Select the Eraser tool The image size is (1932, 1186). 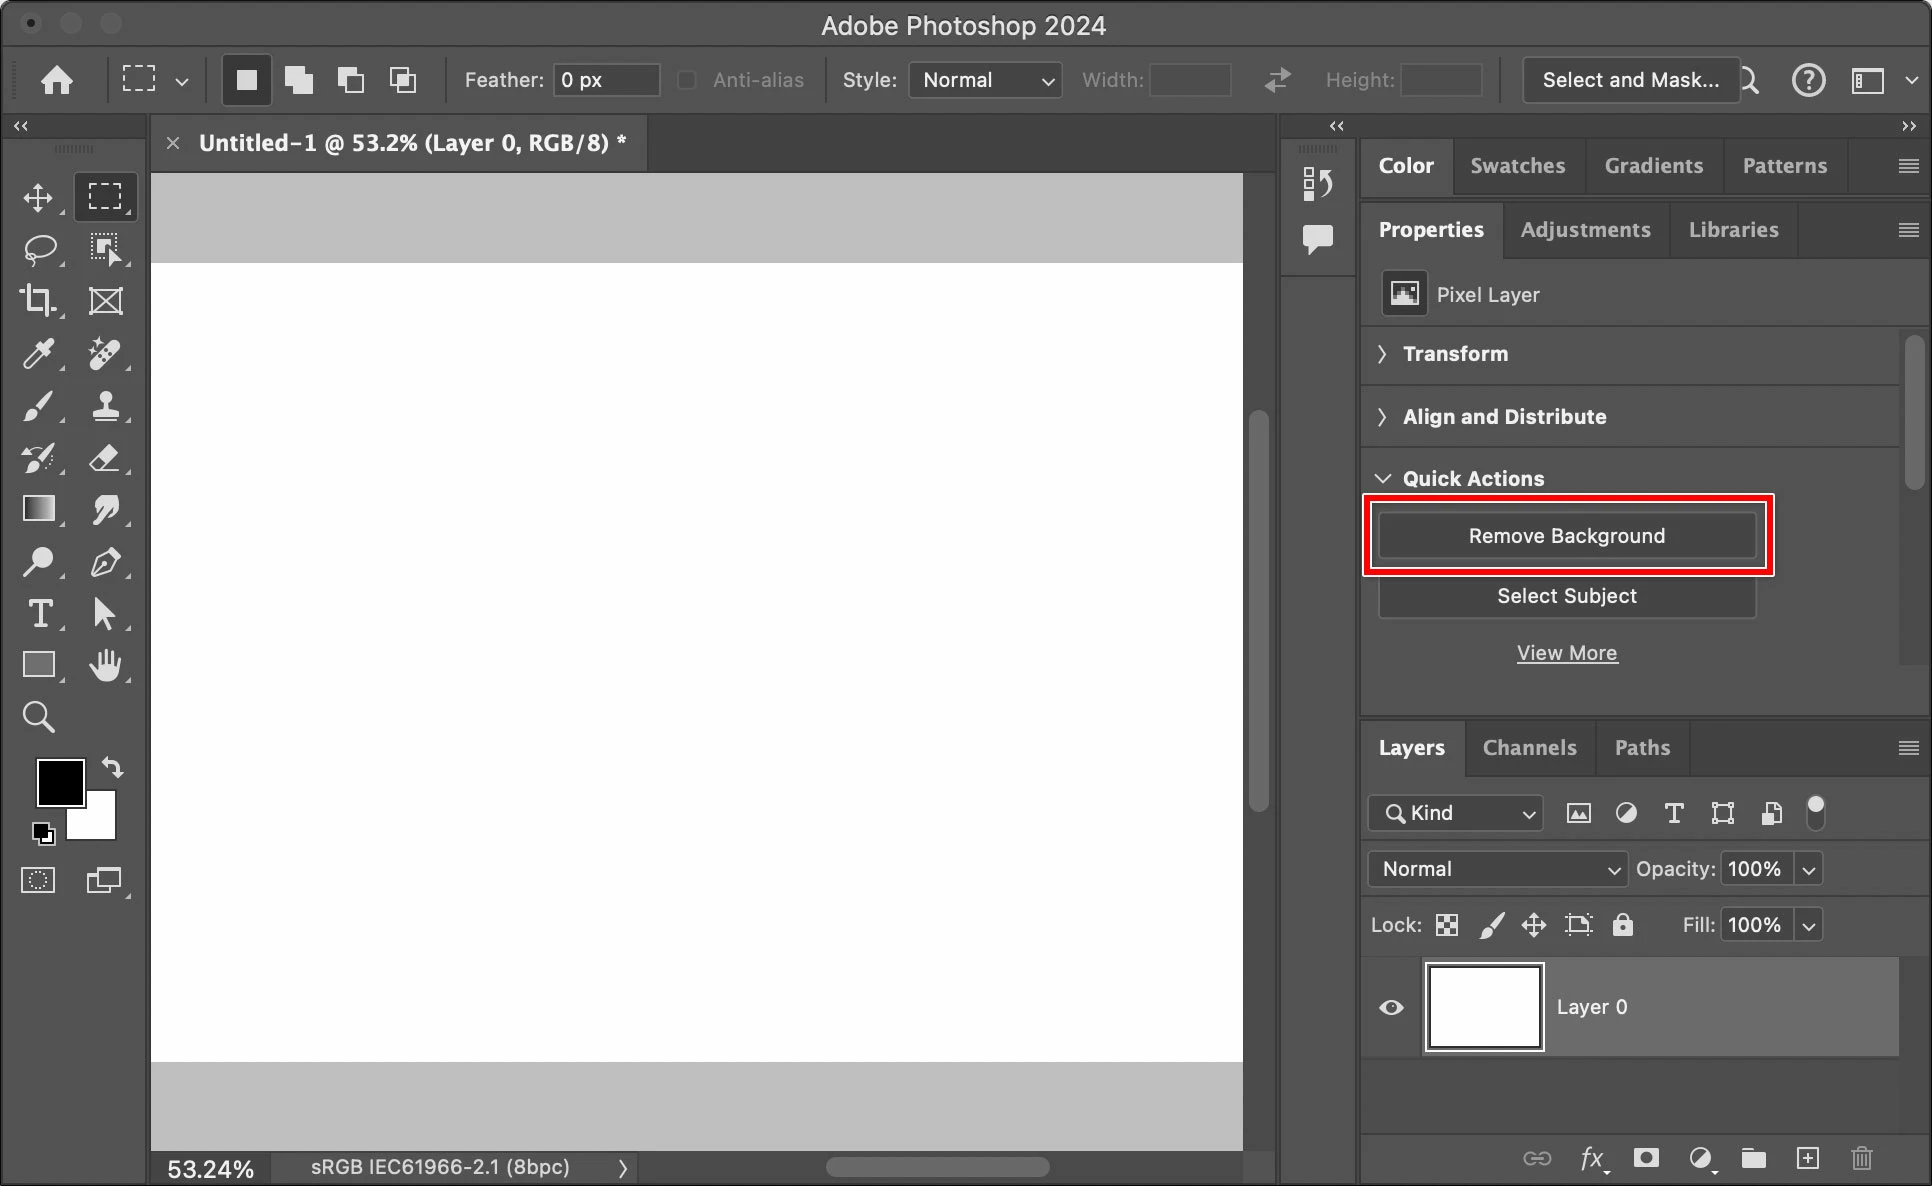[105, 458]
